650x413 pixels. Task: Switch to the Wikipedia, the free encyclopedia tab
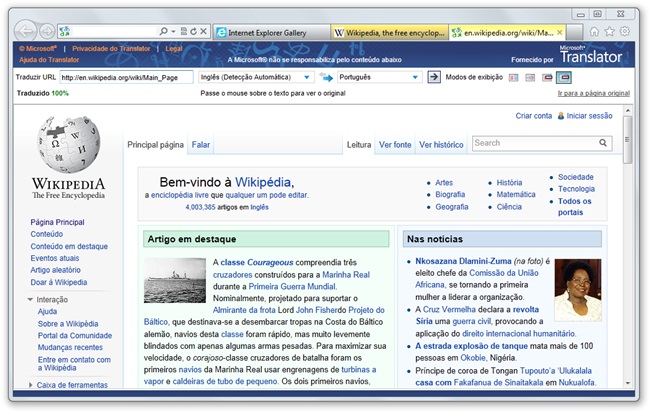[x=390, y=32]
